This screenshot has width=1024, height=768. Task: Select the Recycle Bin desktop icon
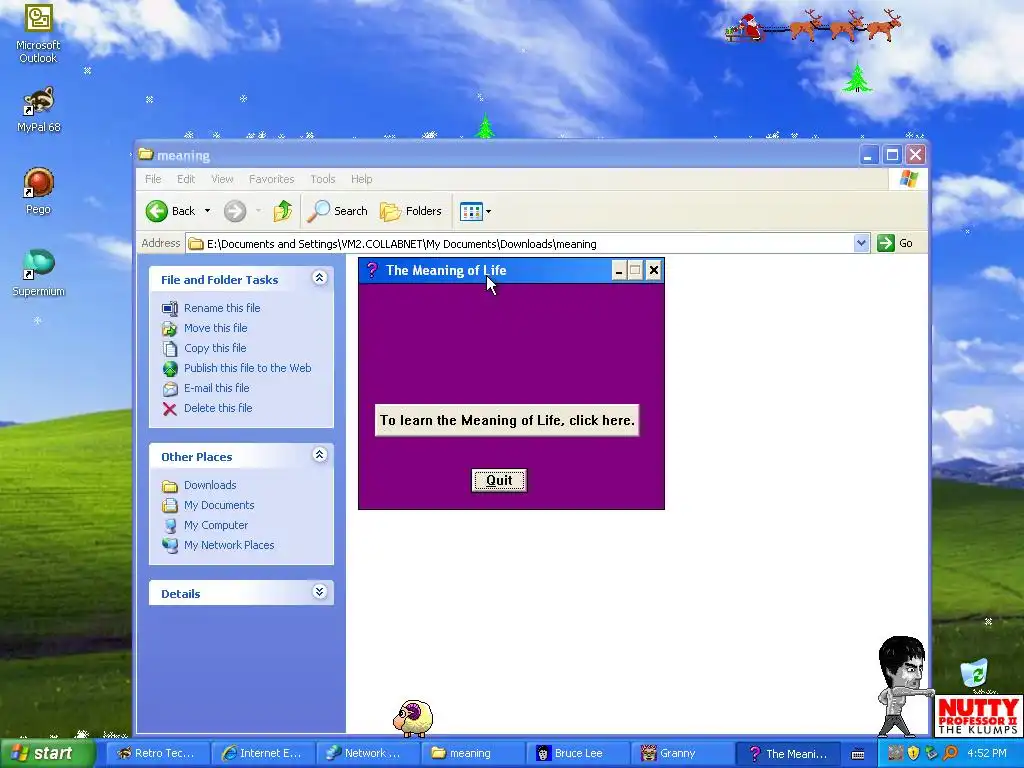(974, 675)
